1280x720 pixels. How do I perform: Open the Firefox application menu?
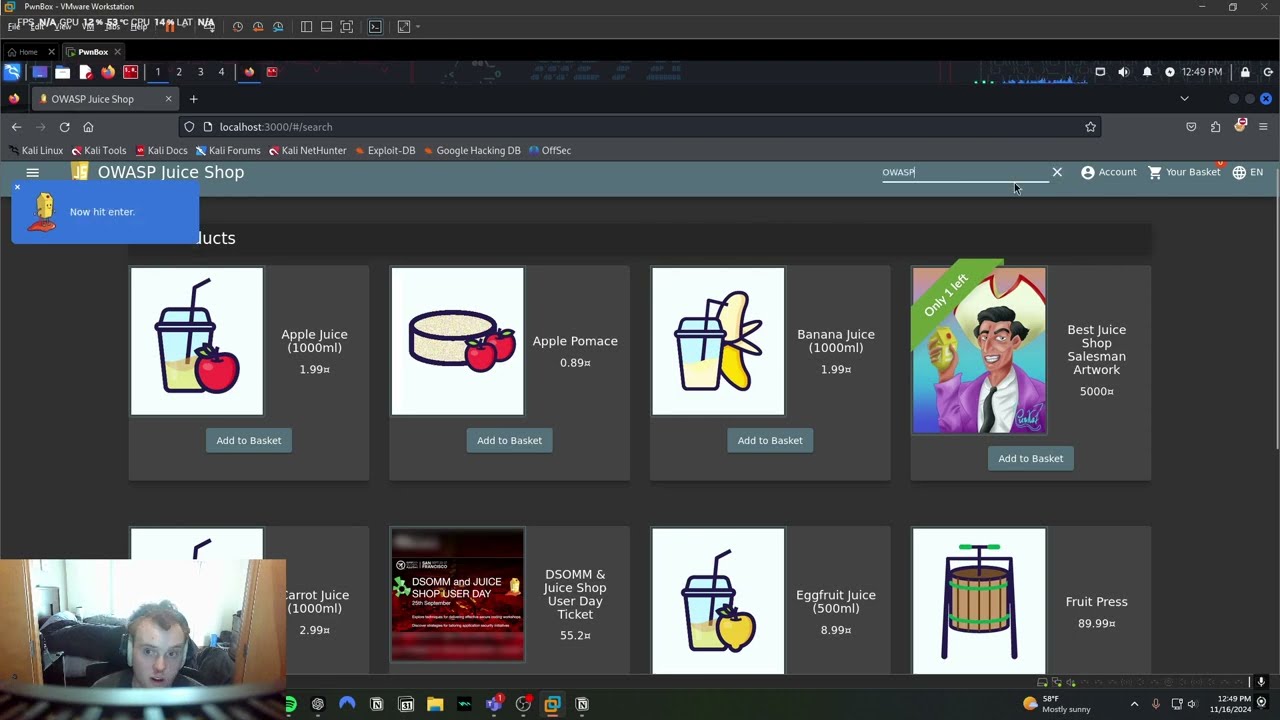(1263, 127)
